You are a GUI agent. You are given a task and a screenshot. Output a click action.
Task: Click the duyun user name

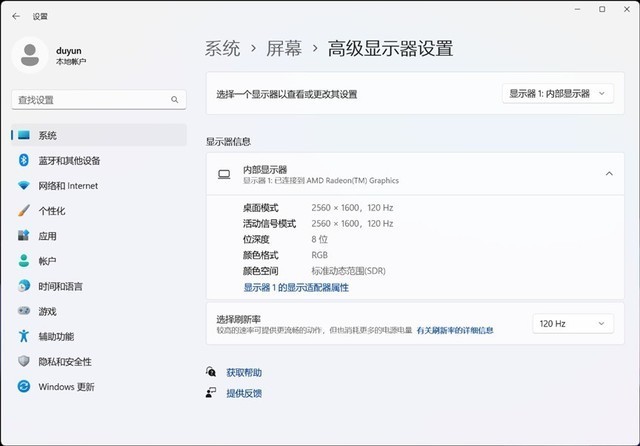(x=69, y=51)
